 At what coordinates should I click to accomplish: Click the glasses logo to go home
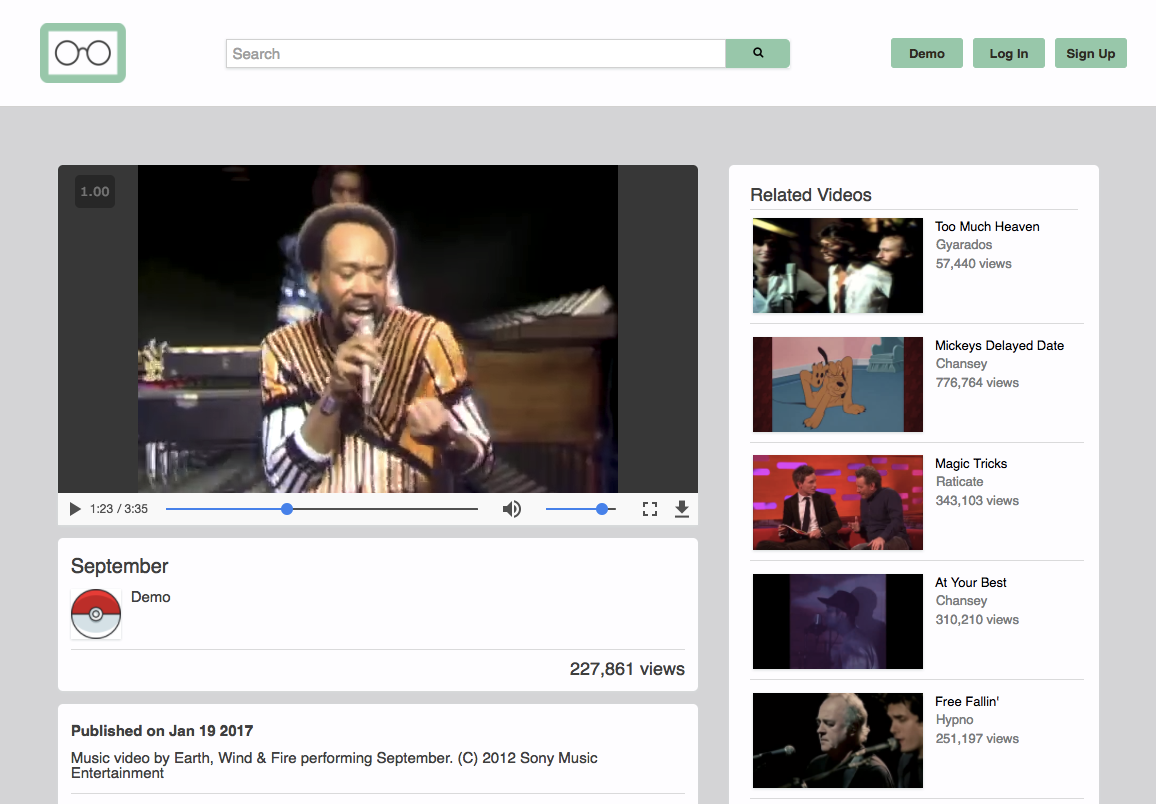click(x=83, y=53)
